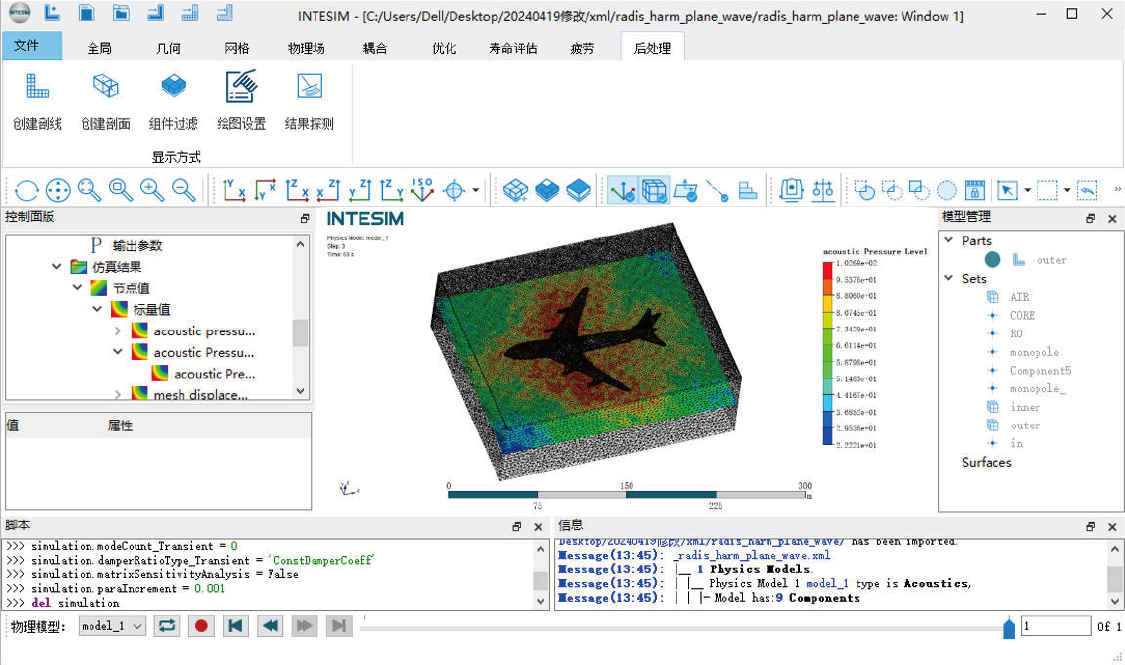Viewport: 1125px width, 665px height.
Task: Click the save file icon in title bar
Action: [86, 13]
